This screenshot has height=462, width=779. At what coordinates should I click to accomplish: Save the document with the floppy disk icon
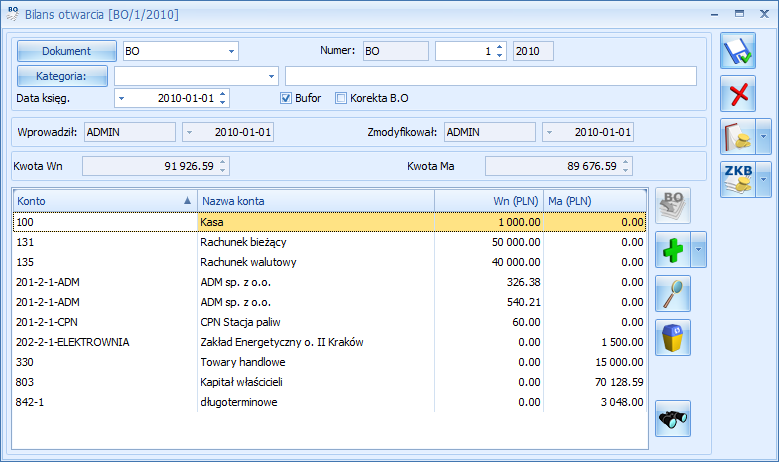(738, 51)
